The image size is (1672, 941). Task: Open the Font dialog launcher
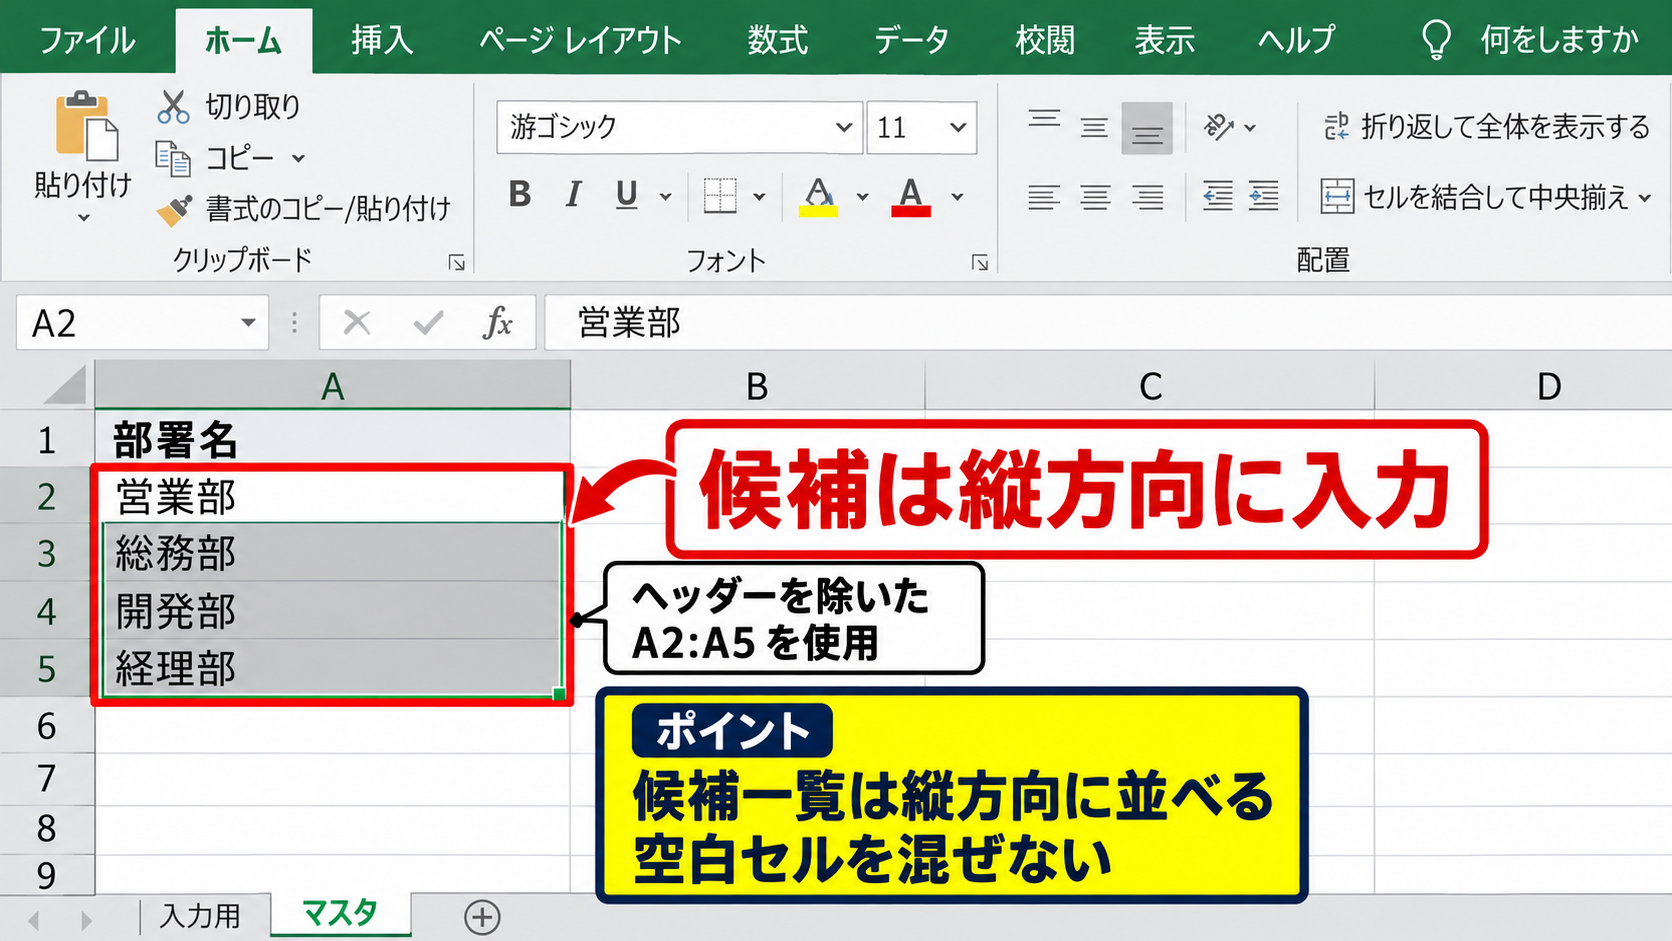[980, 263]
